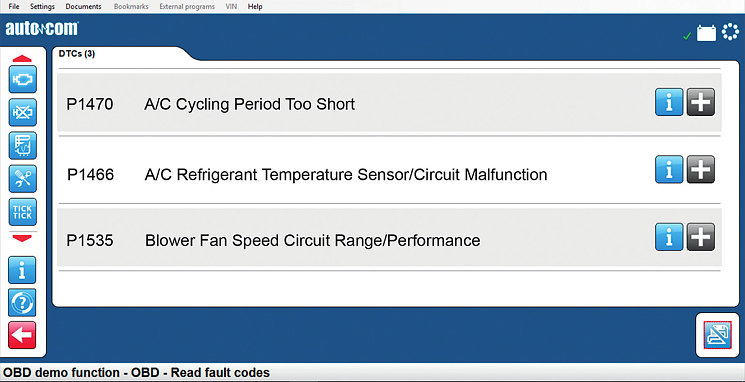Open the wrench and screwdriver adjustments icon
The width and height of the screenshot is (745, 382).
[22, 179]
